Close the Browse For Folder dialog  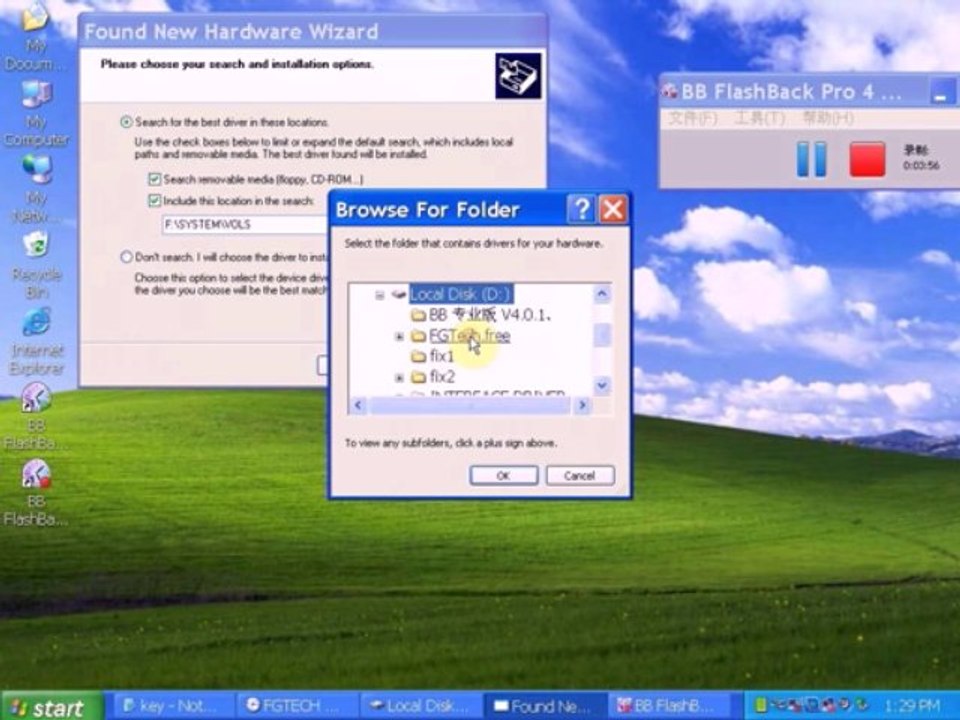pyautogui.click(x=612, y=210)
